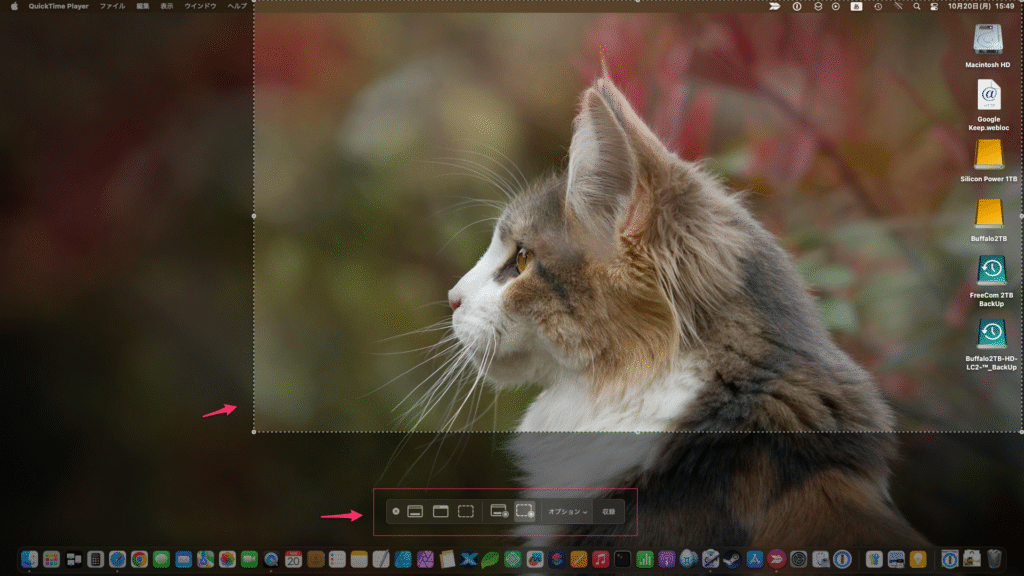
Task: Click the bottom-left selection corner handle
Action: (253, 432)
